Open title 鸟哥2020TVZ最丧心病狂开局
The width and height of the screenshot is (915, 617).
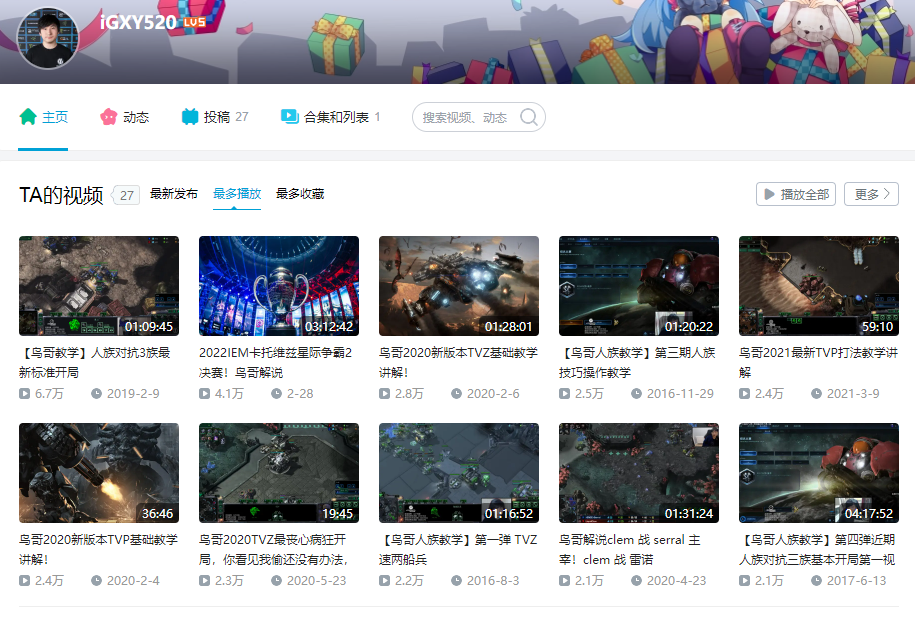[x=274, y=549]
